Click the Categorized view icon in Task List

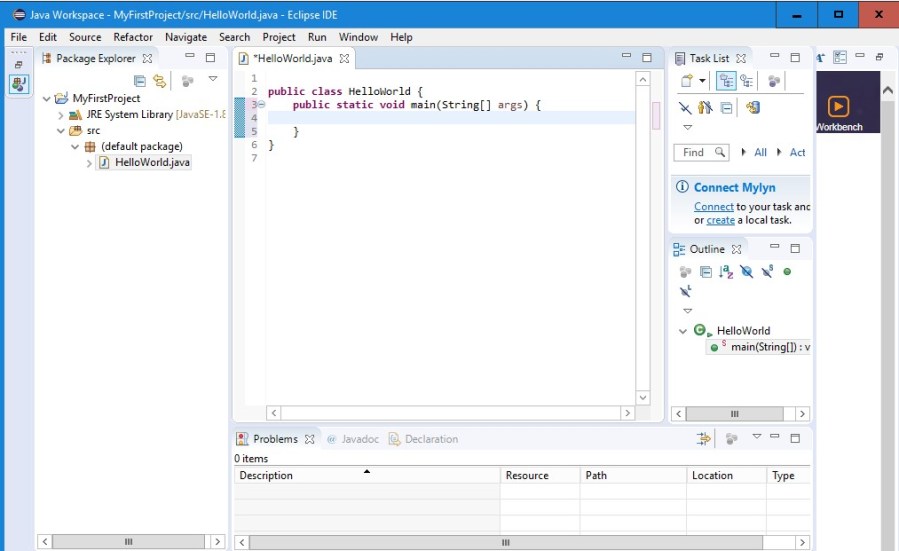tap(727, 81)
